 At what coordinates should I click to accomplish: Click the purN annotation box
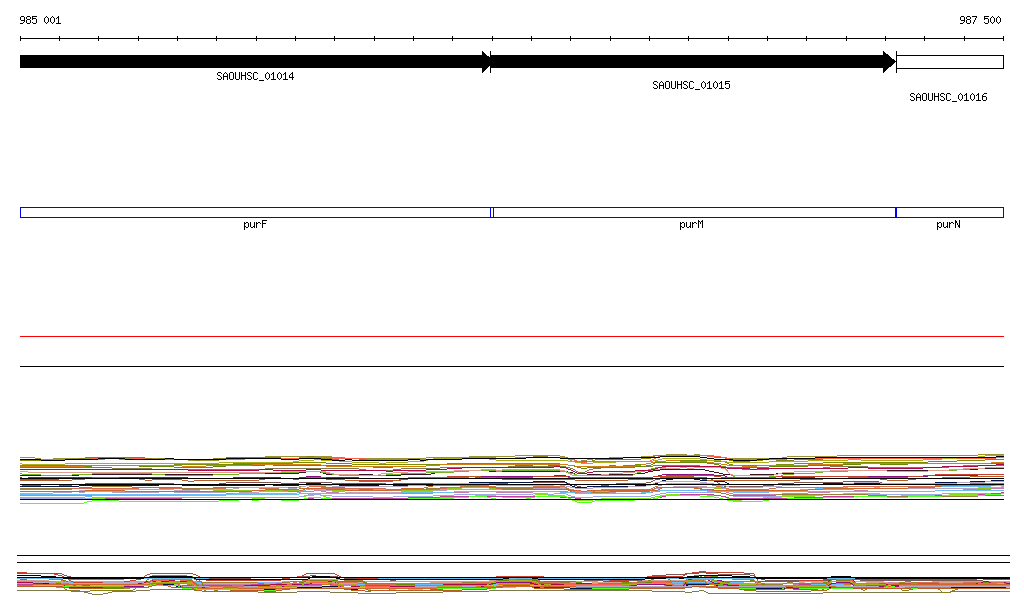point(949,212)
